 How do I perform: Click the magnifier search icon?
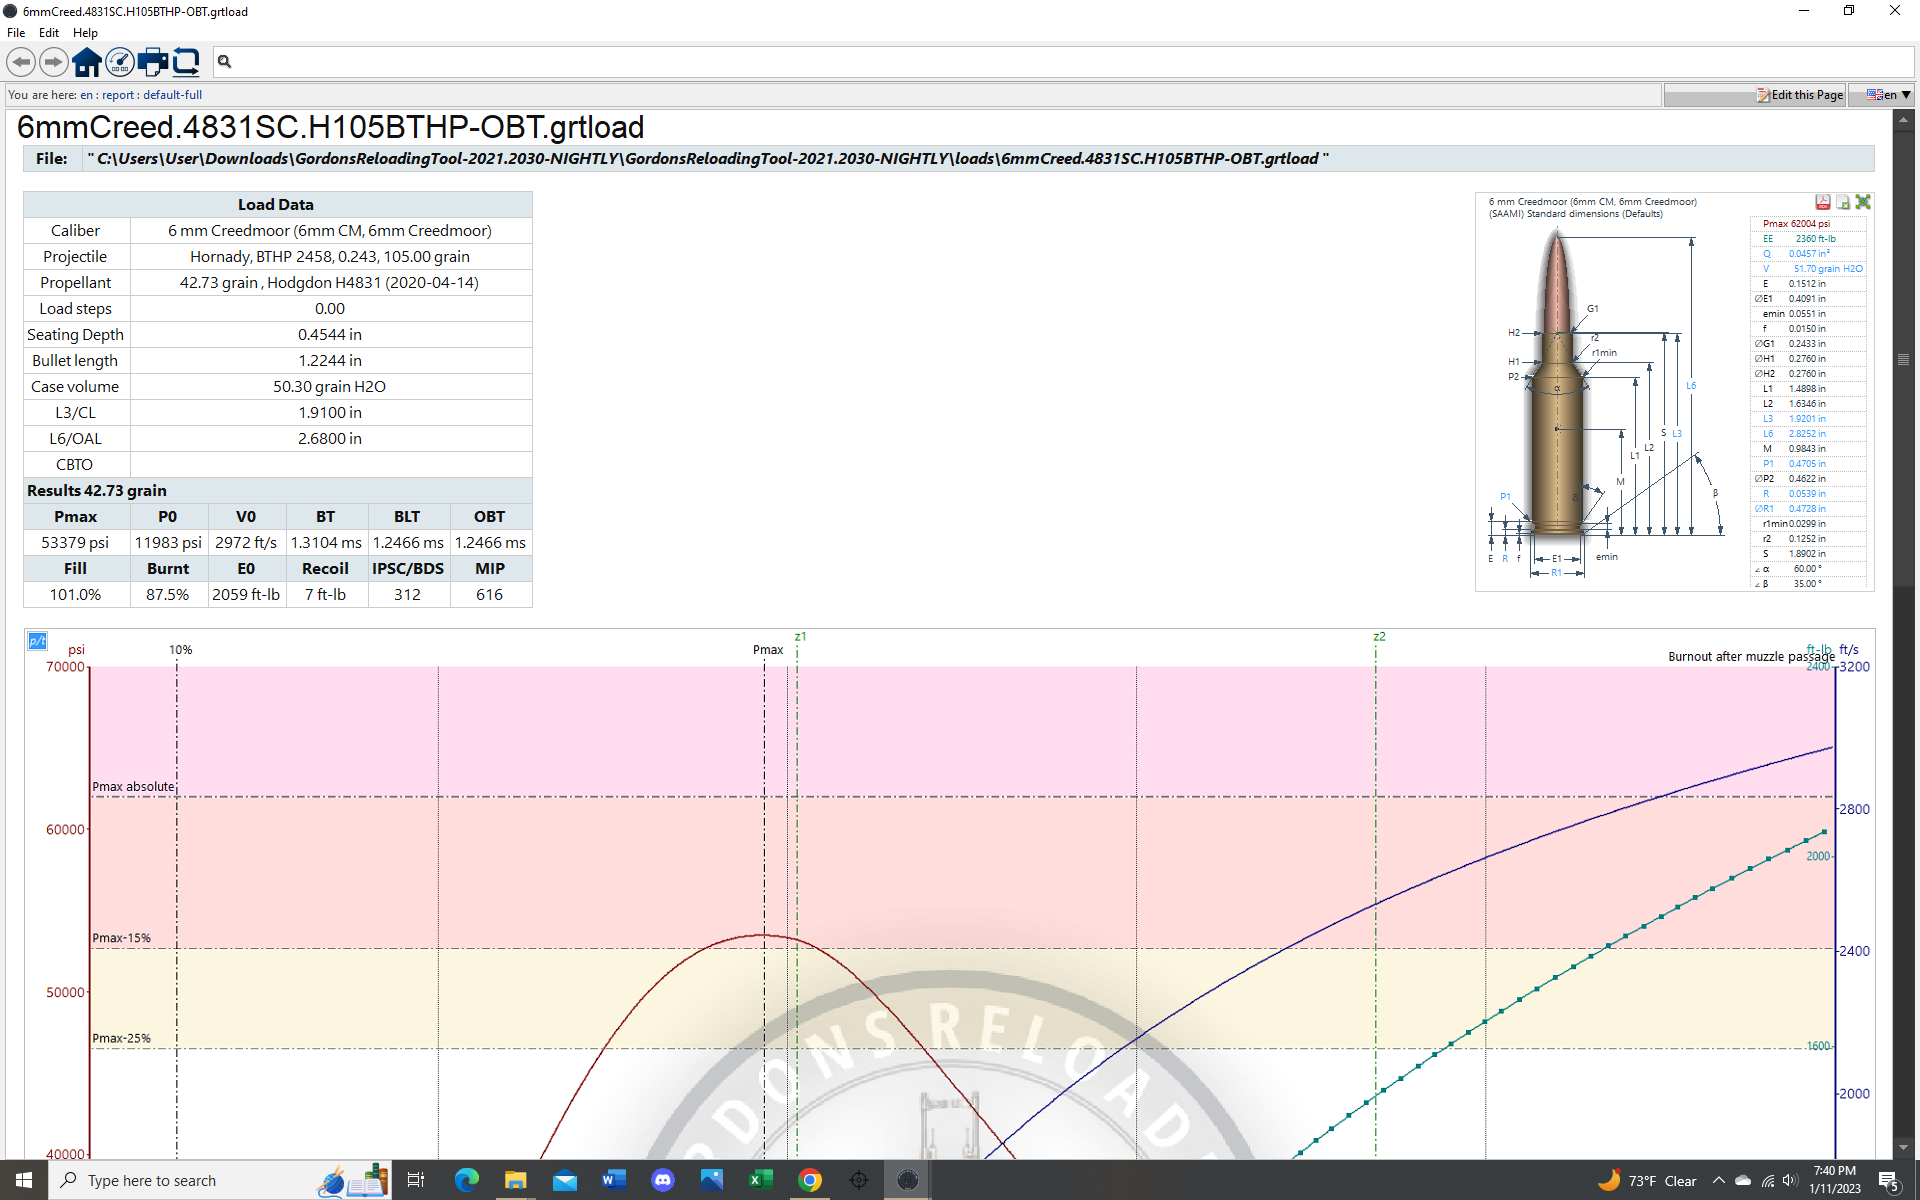point(225,62)
